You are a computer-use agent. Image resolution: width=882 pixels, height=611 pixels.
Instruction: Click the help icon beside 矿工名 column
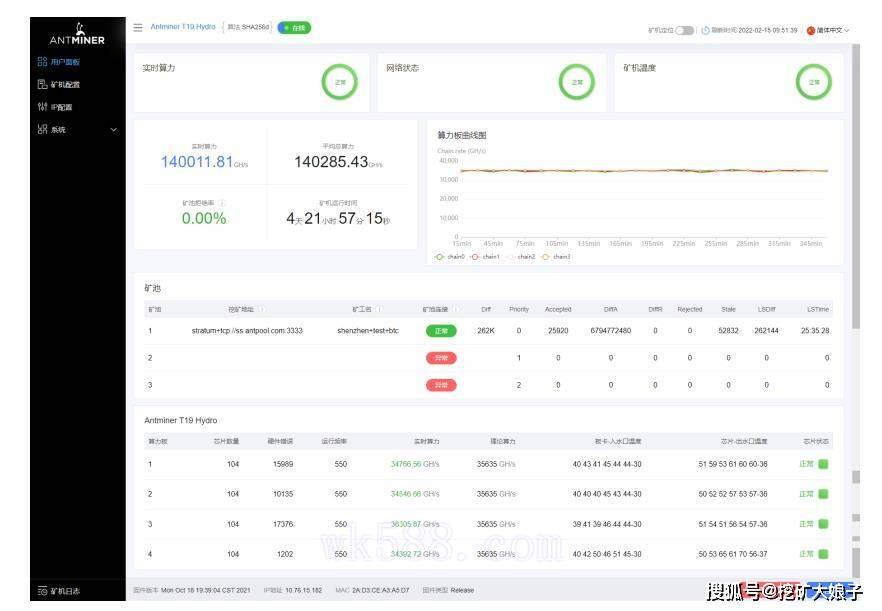380,309
